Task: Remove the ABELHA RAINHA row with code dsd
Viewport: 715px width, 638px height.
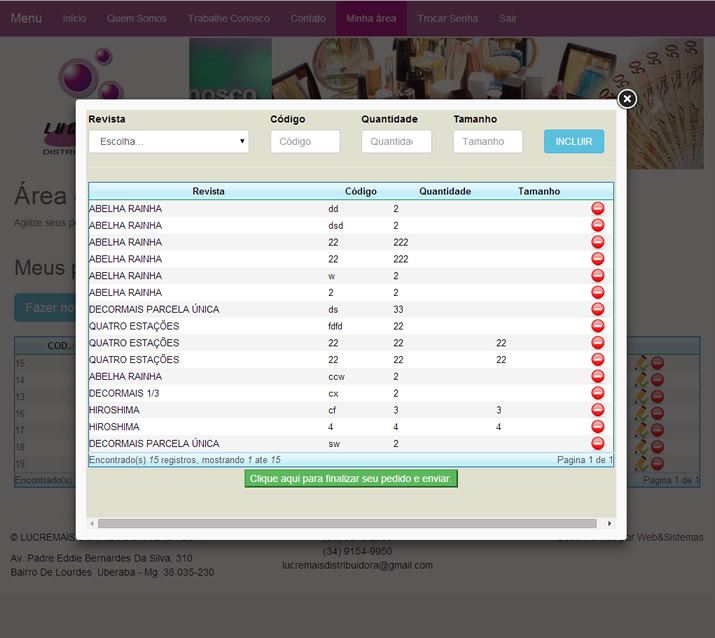Action: coord(597,225)
